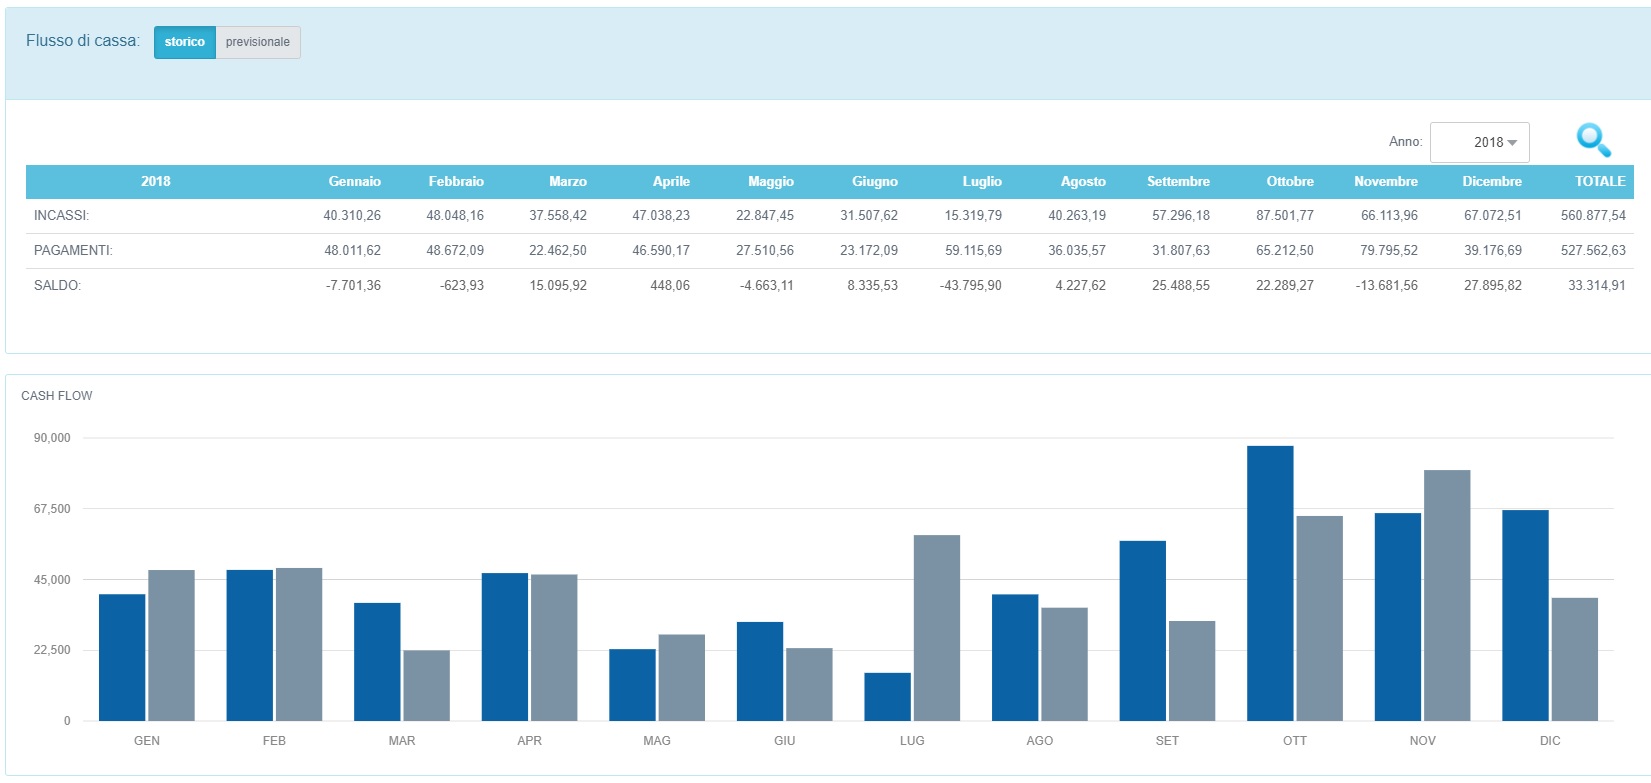Screen dimensions: 1651x783
Task: Click the blue incassi bar for DIC
Action: point(1525,615)
